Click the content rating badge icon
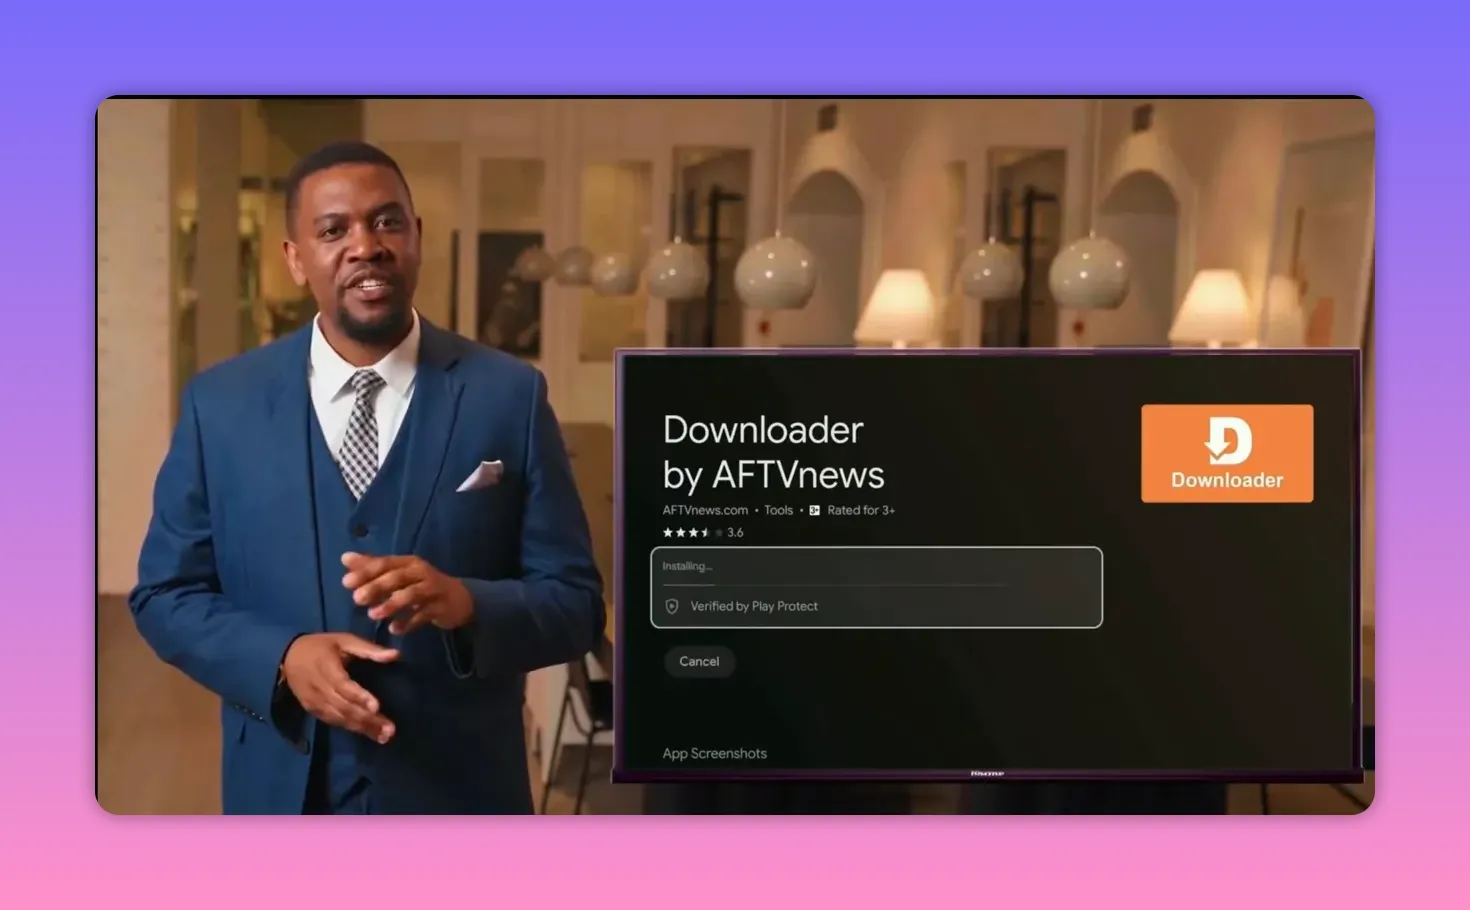1470x910 pixels. pos(814,510)
